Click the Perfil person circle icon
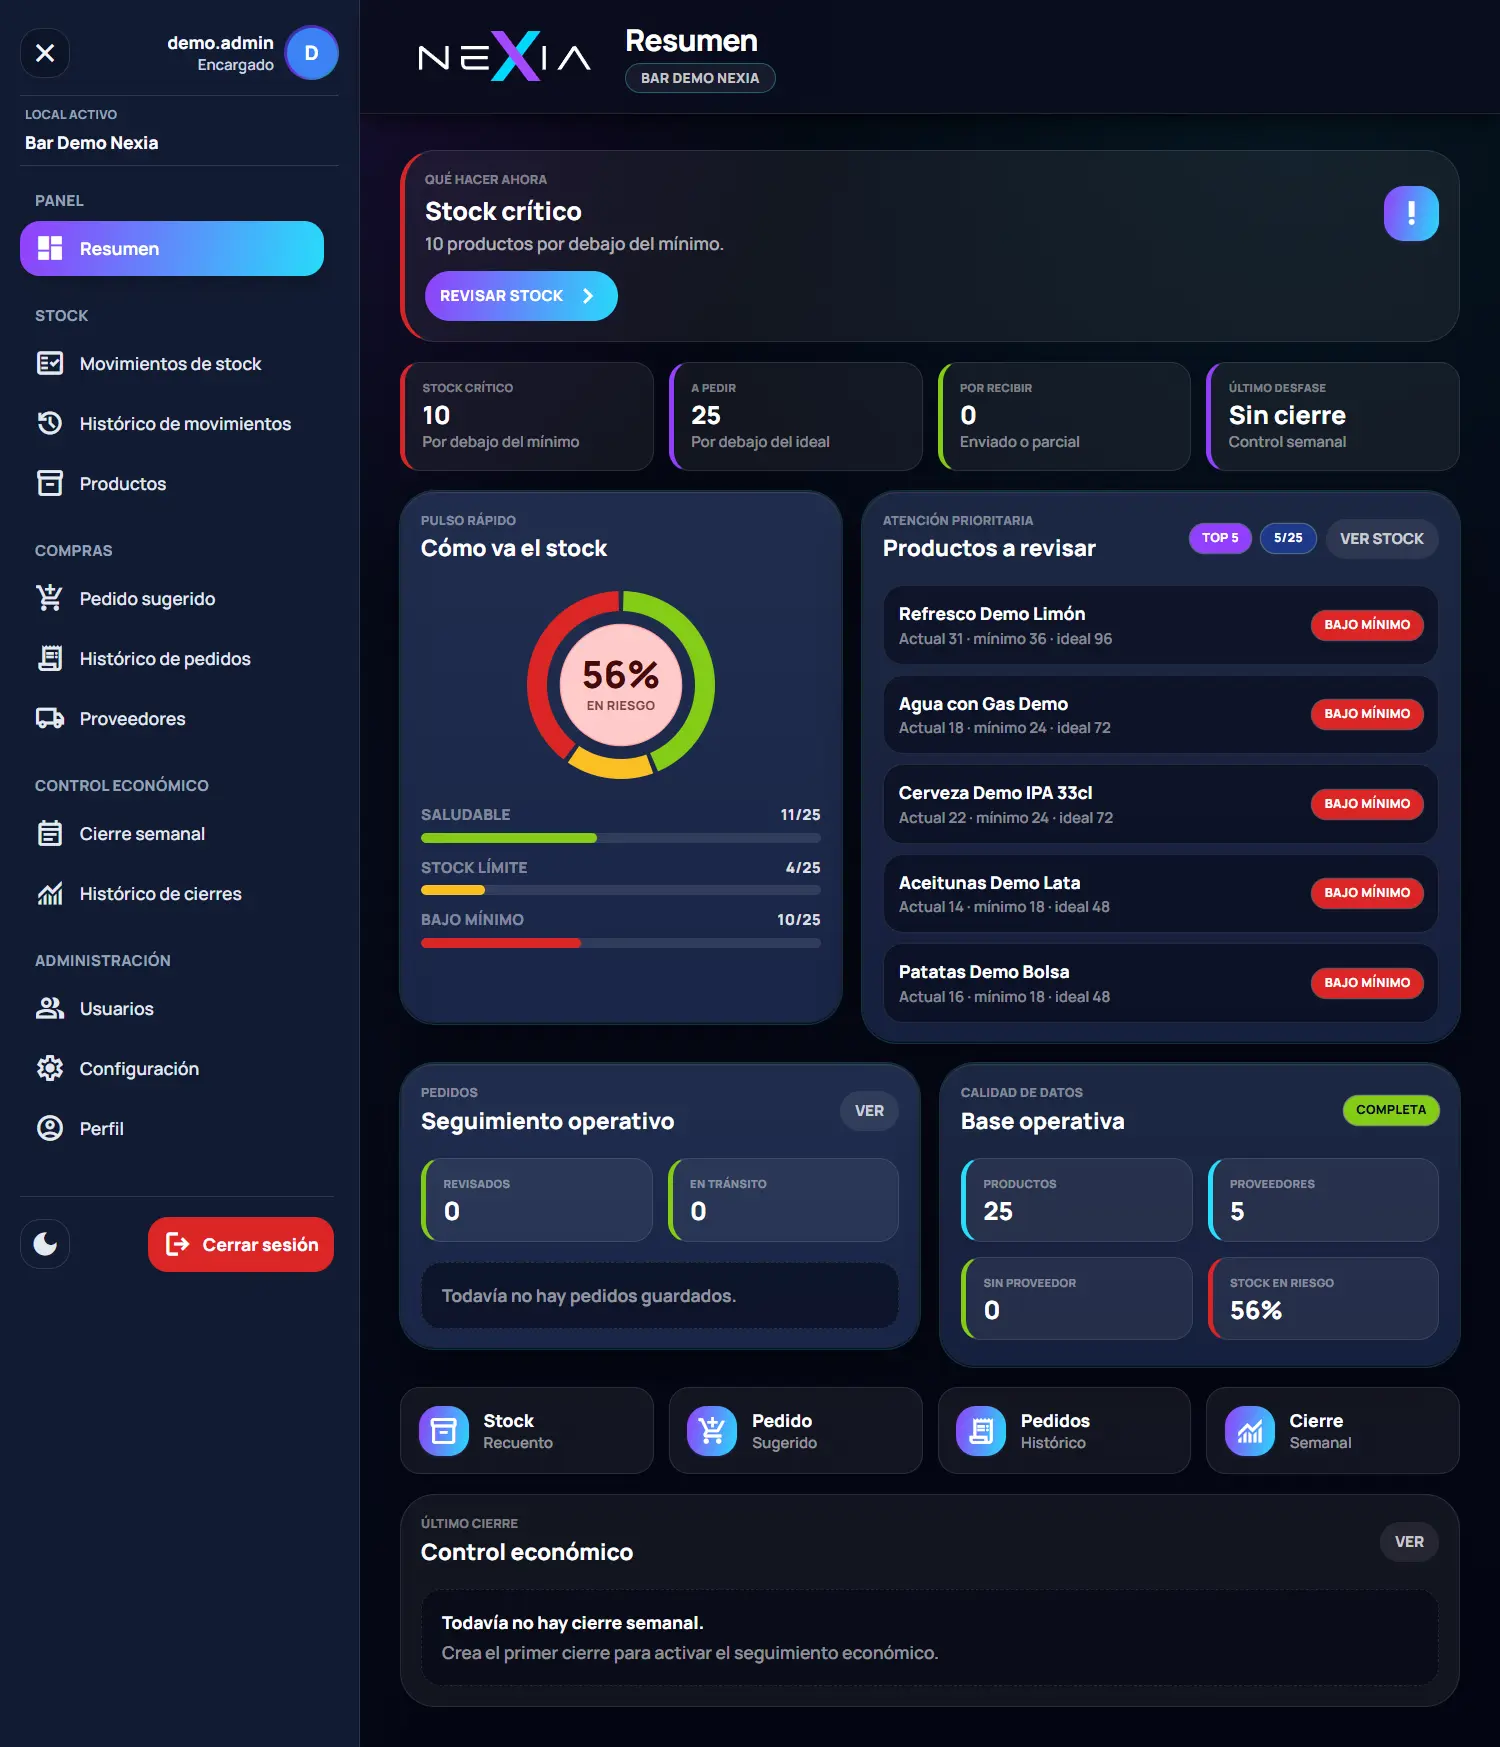The width and height of the screenshot is (1500, 1747). (50, 1128)
